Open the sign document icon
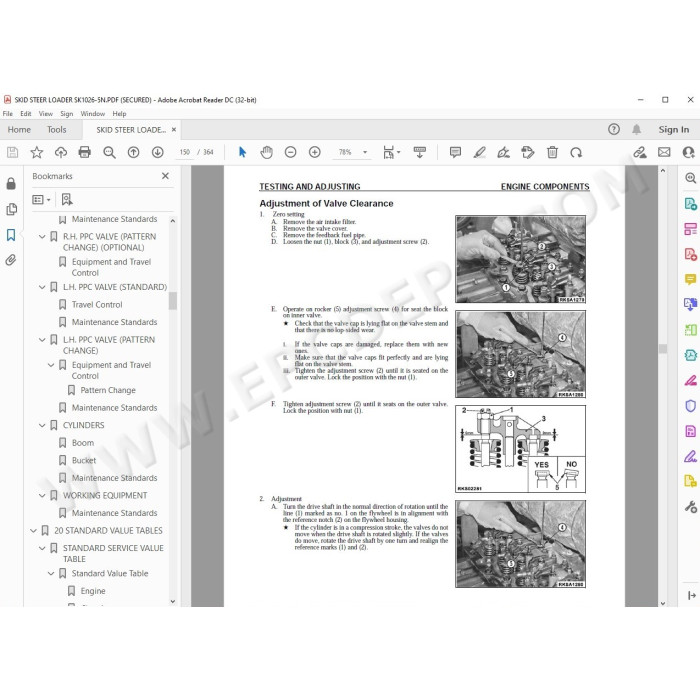Screen dimensions: 700x700 pos(504,153)
